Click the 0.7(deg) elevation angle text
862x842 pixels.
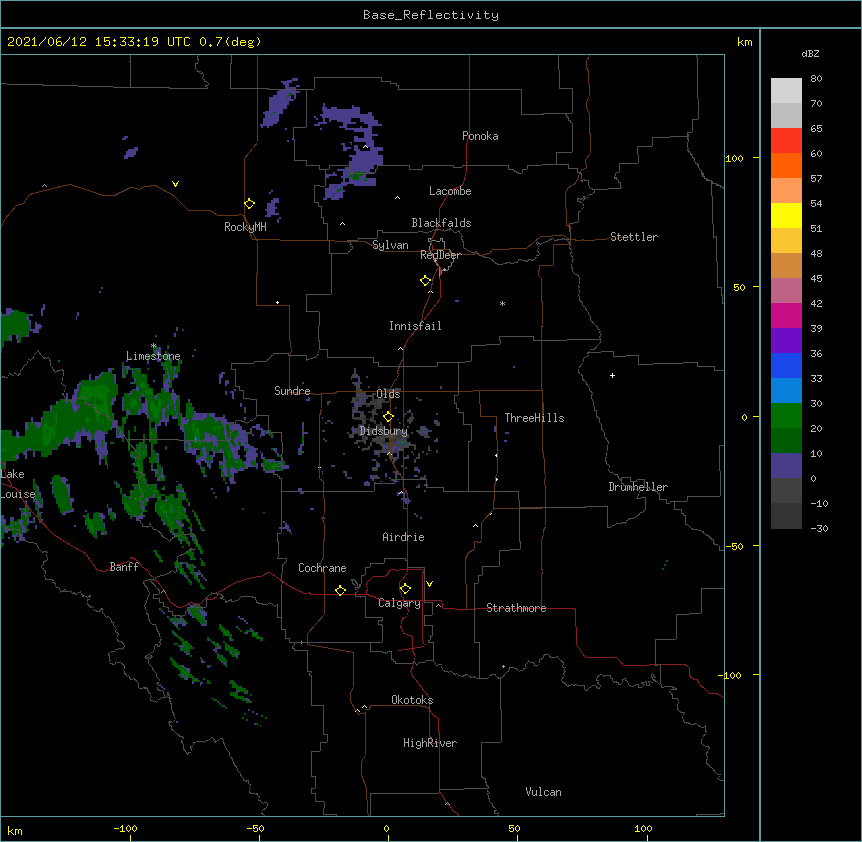[x=230, y=42]
